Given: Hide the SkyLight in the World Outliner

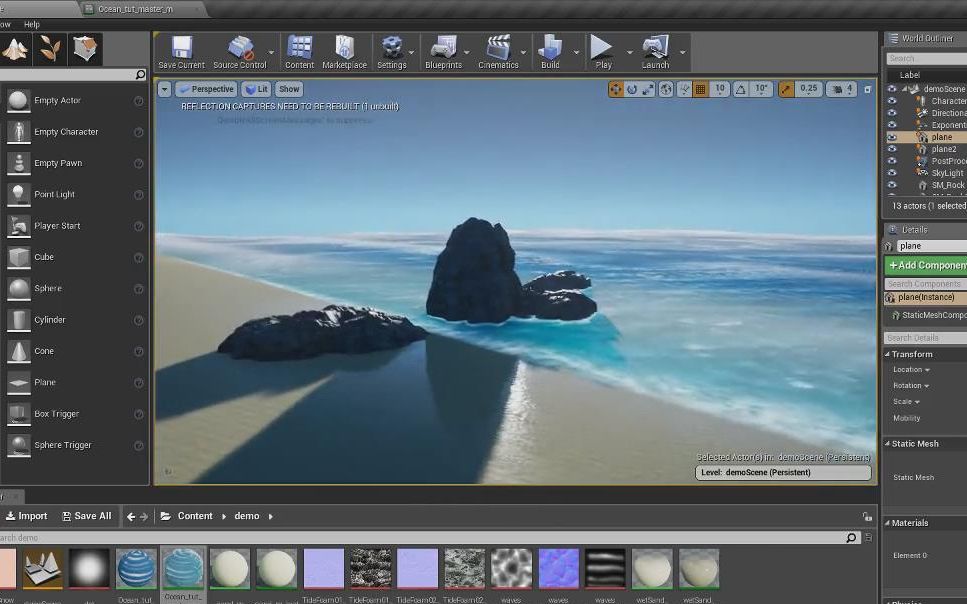Looking at the screenshot, I should pos(893,172).
